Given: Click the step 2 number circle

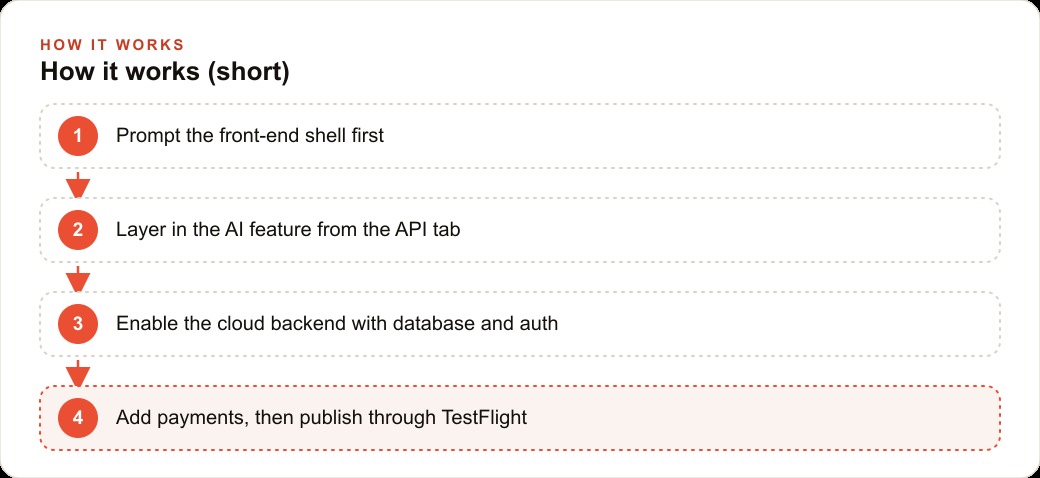Looking at the screenshot, I should (78, 230).
